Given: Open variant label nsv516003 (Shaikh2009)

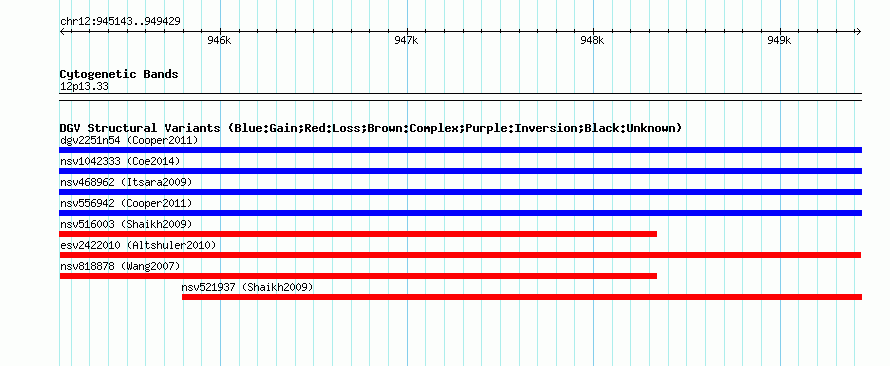Looking at the screenshot, I should [126, 224].
